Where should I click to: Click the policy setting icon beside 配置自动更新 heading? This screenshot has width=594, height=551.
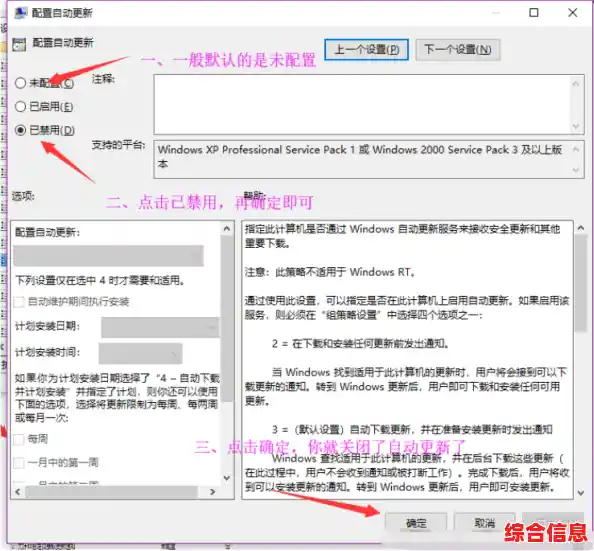pyautogui.click(x=19, y=44)
